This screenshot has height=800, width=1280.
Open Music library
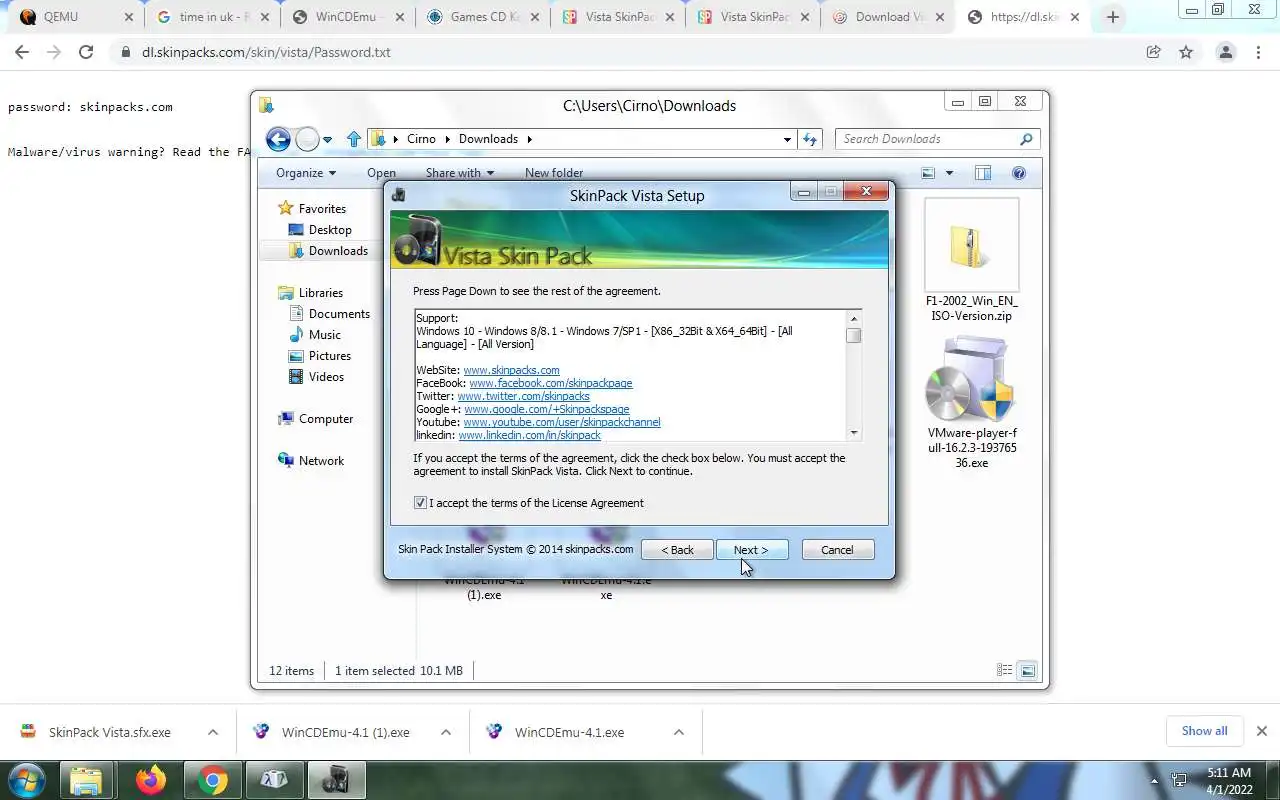click(x=324, y=335)
